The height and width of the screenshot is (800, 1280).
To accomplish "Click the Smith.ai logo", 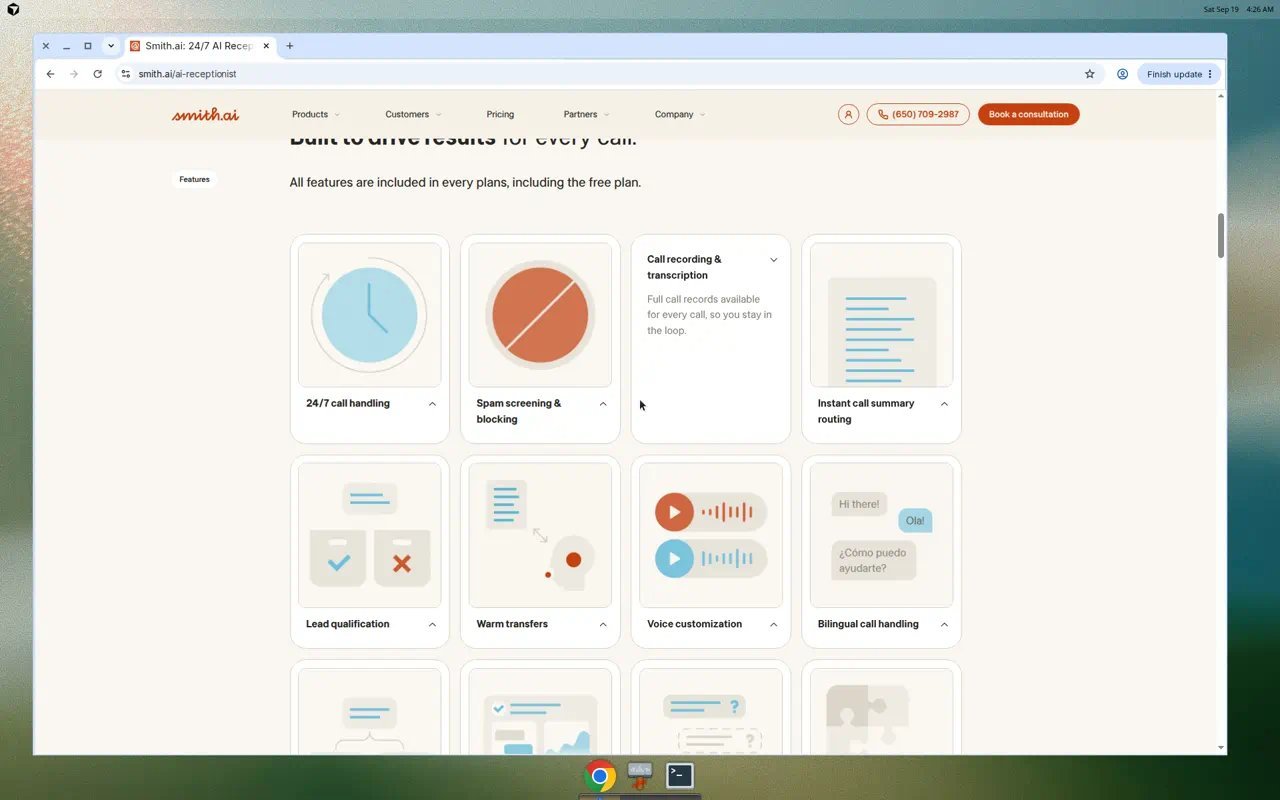I will [205, 114].
